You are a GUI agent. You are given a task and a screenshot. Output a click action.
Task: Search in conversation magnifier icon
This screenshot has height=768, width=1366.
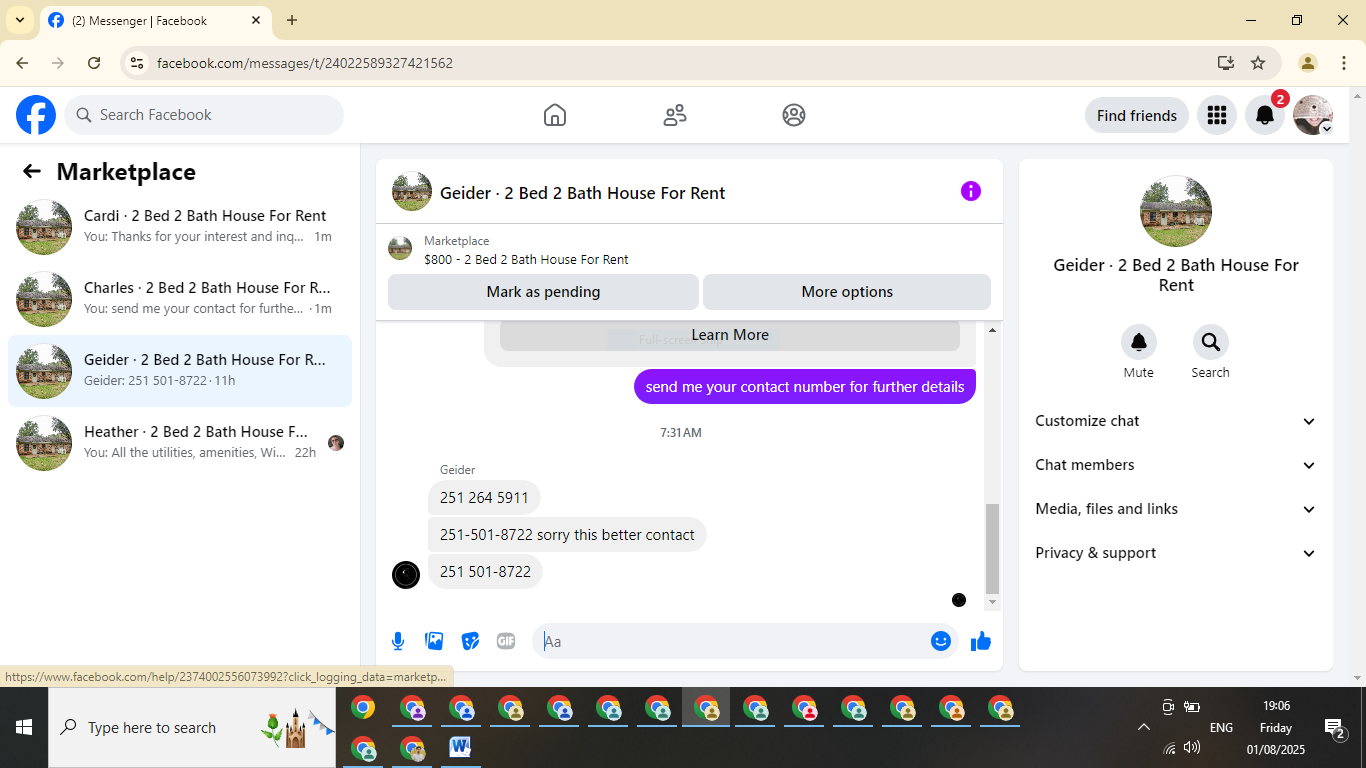[x=1211, y=343]
